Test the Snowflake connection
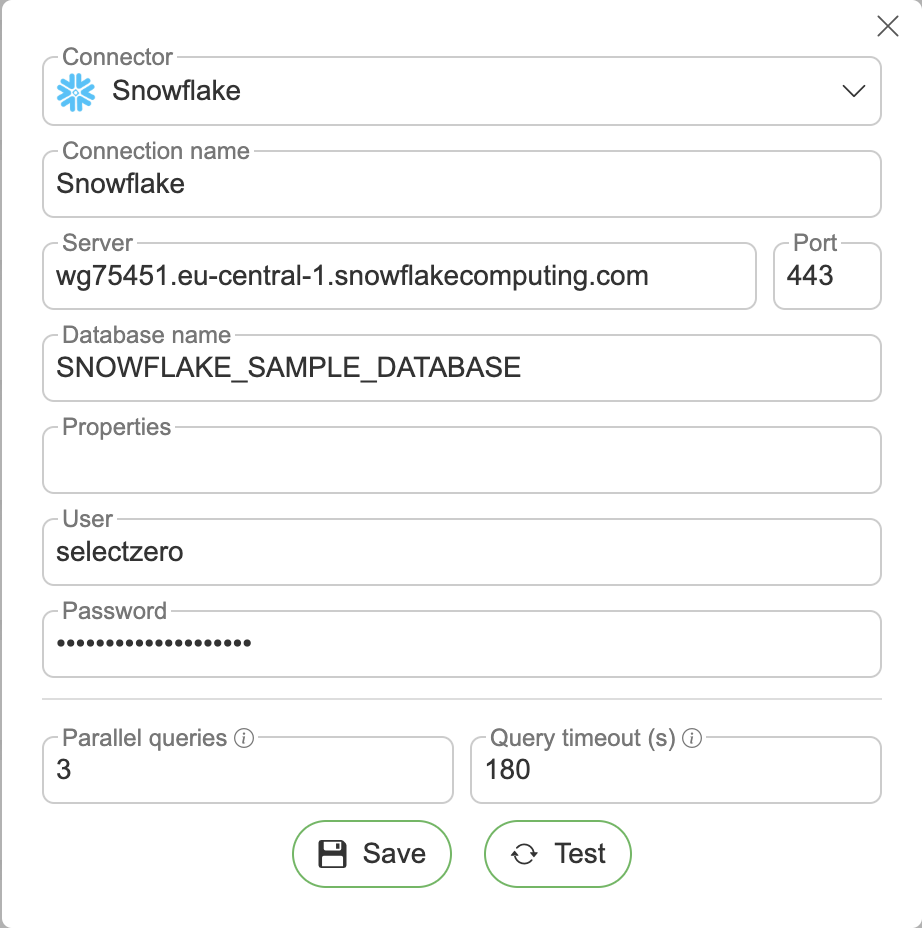Screen dimensions: 922x928 click(558, 854)
